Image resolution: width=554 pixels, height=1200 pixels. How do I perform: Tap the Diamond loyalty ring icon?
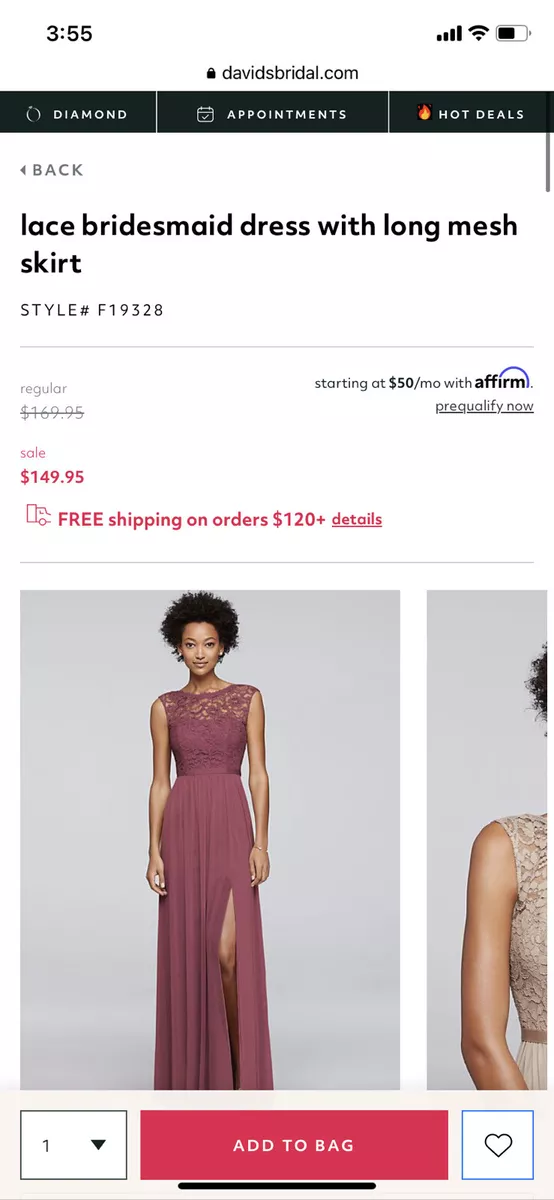[x=33, y=114]
